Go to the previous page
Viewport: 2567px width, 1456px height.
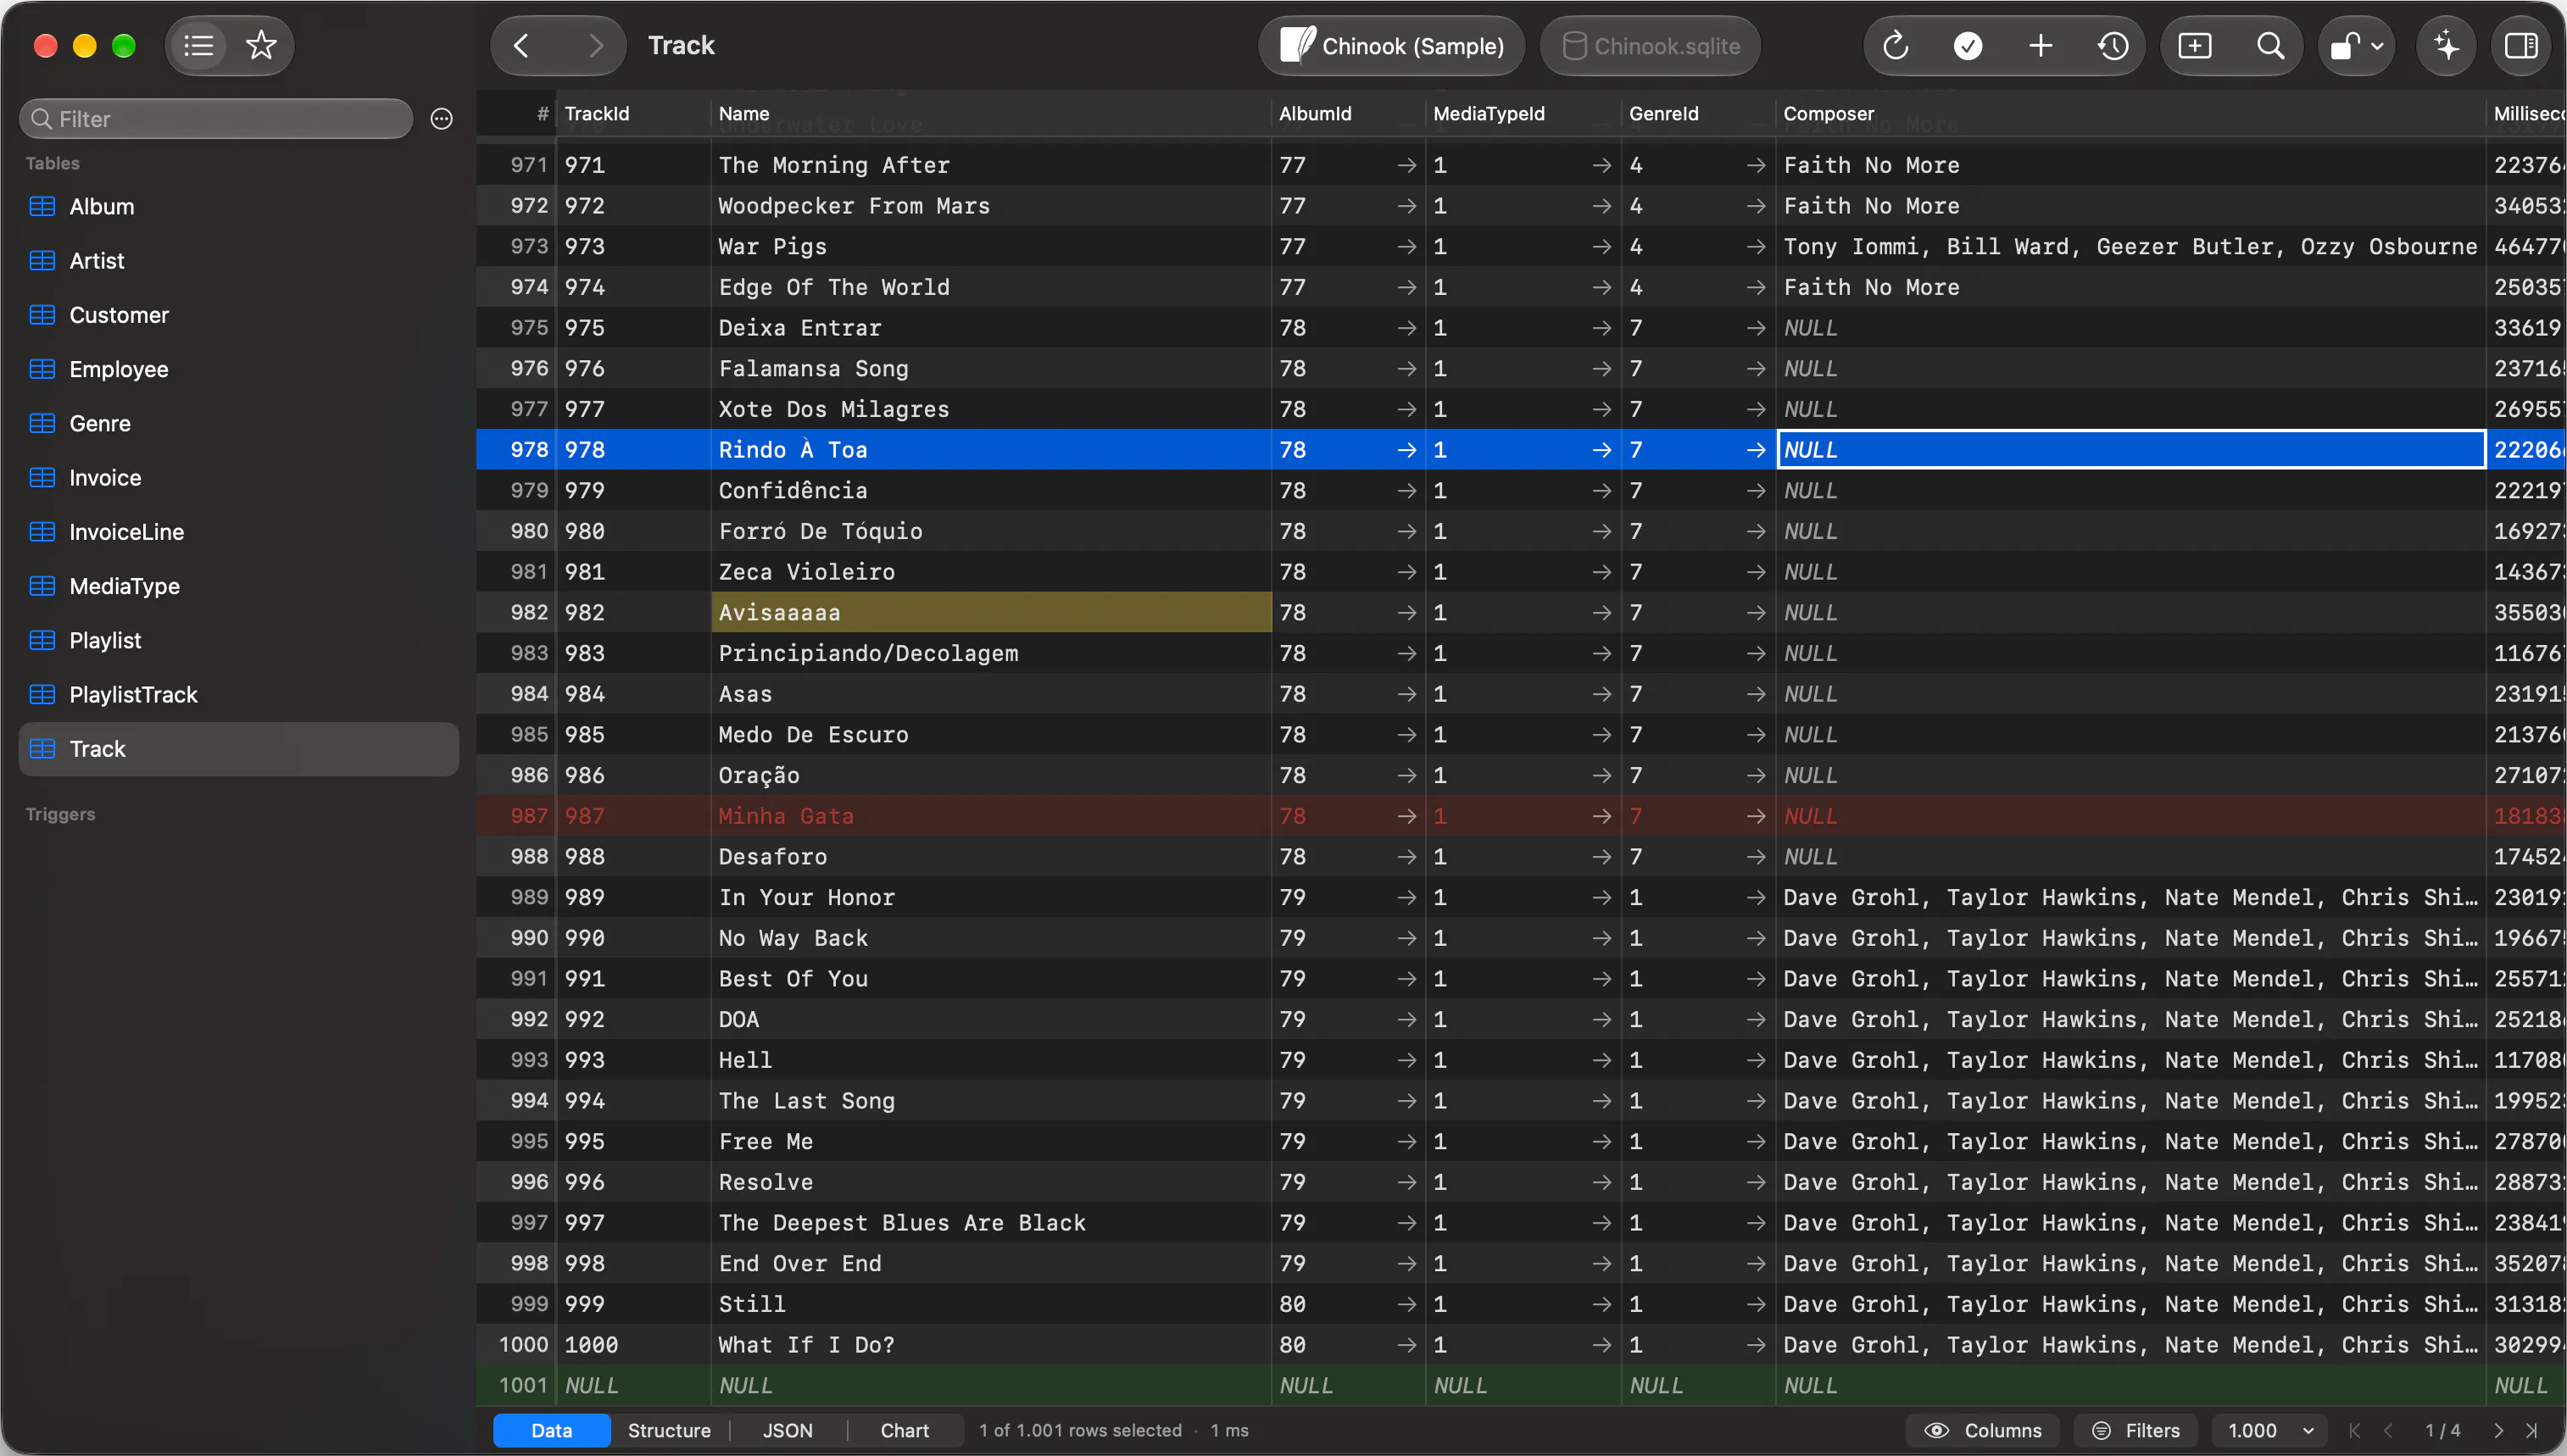(x=2389, y=1430)
